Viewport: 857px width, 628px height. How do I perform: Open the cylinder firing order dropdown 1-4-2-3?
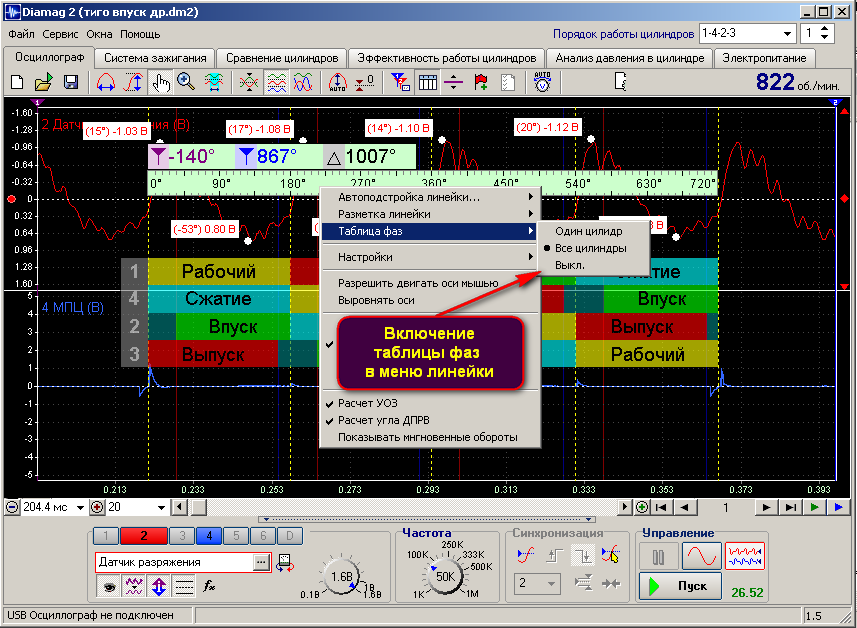[x=787, y=33]
